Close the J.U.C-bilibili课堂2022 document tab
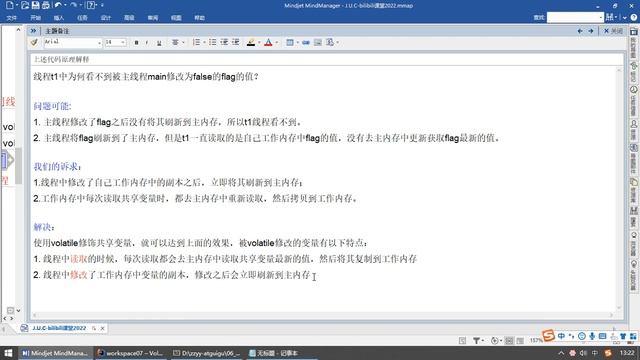The image size is (640, 360). click(x=102, y=328)
